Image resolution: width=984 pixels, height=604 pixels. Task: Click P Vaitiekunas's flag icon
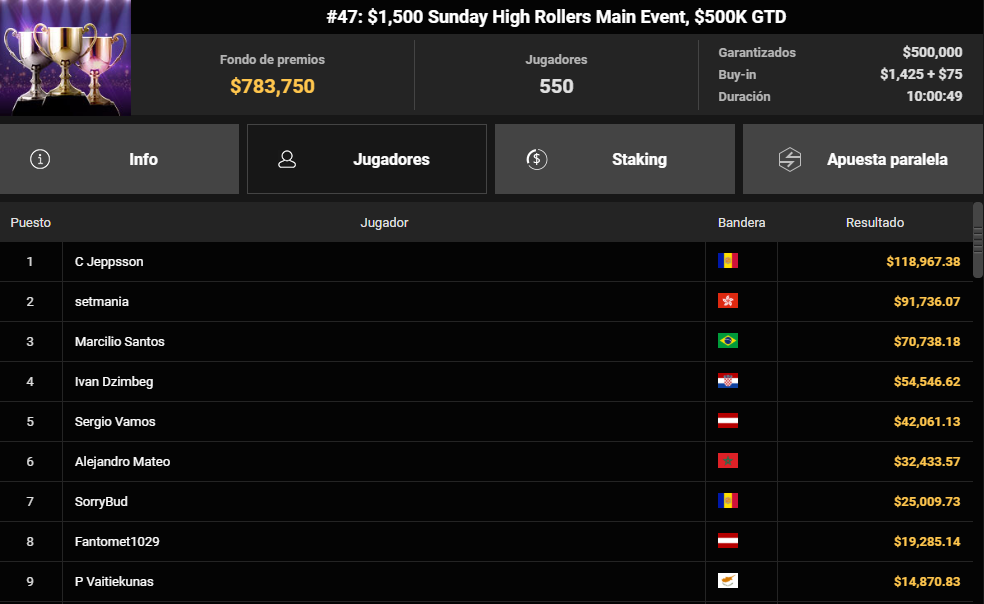tap(728, 581)
